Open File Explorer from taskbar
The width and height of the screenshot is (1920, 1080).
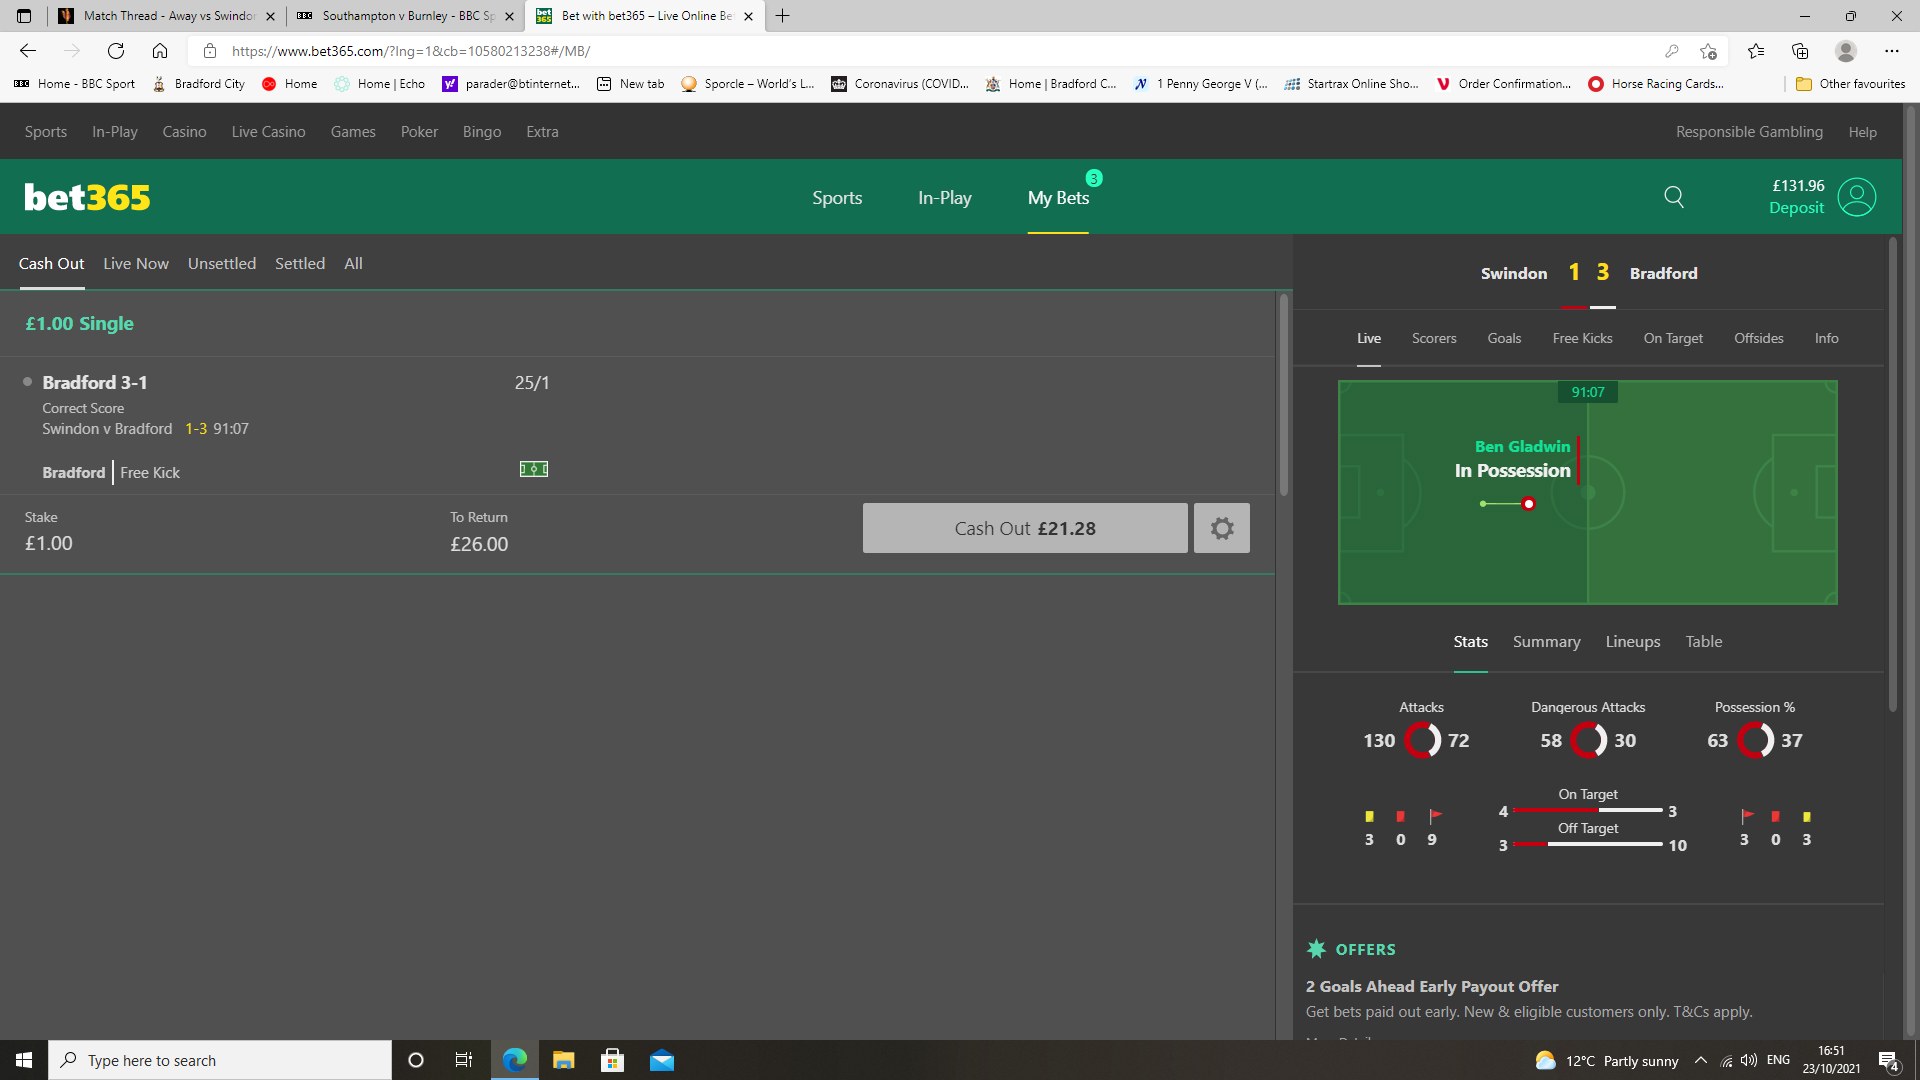point(564,1060)
